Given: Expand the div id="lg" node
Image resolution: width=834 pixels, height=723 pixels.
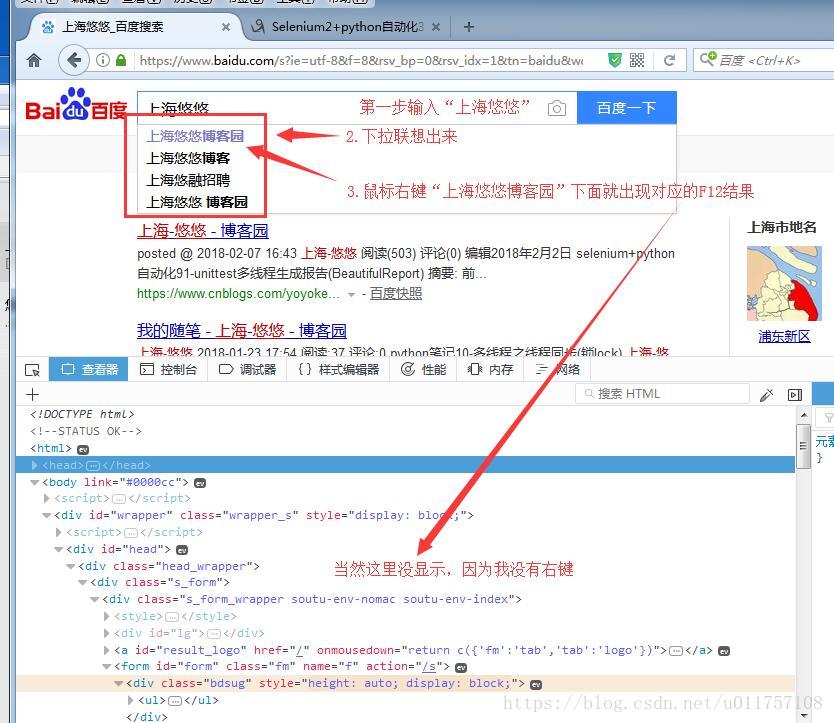Looking at the screenshot, I should pos(107,634).
